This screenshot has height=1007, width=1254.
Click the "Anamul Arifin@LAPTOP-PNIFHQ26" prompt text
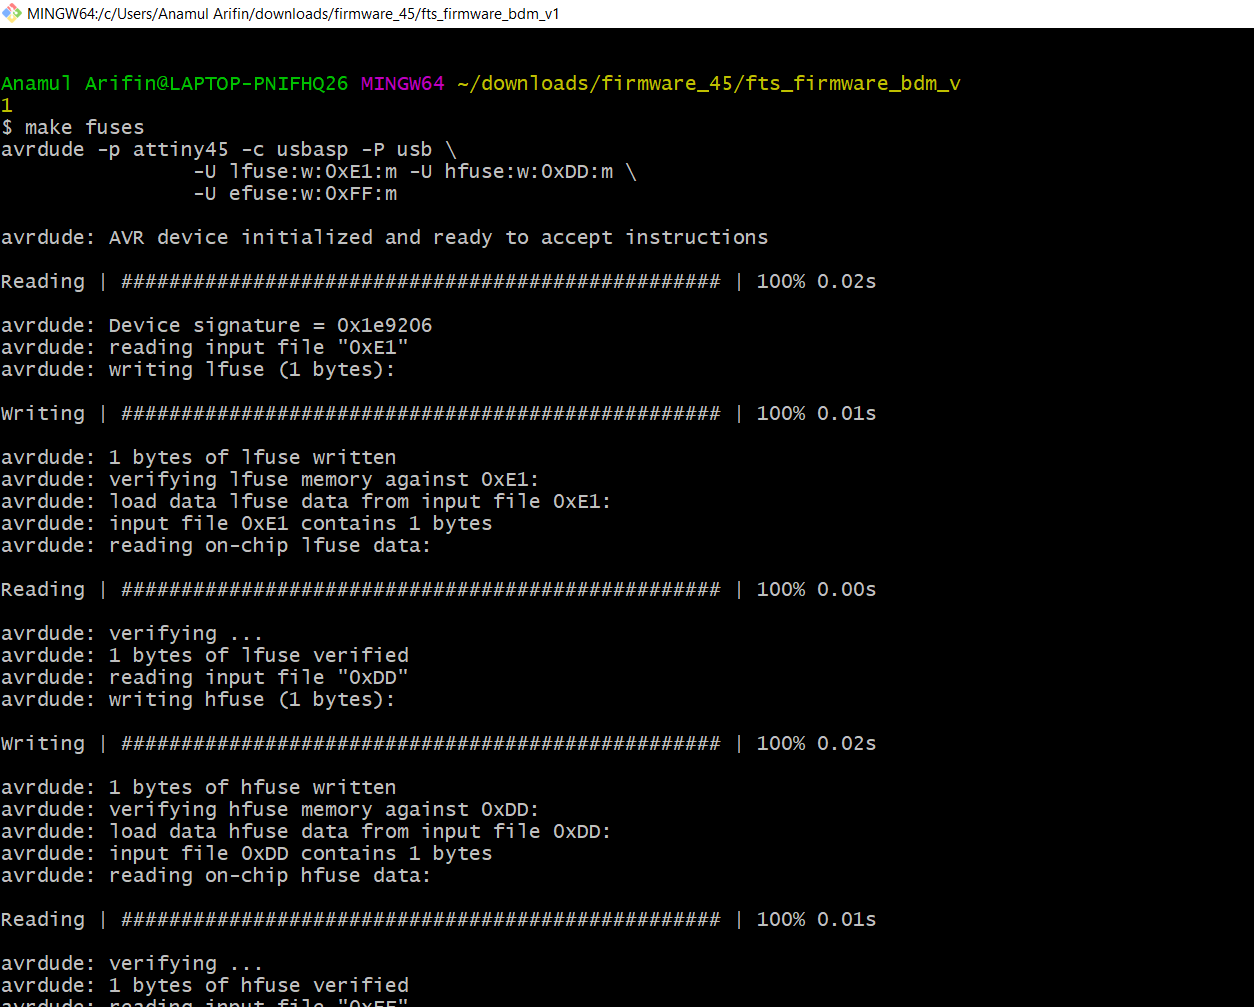[175, 84]
